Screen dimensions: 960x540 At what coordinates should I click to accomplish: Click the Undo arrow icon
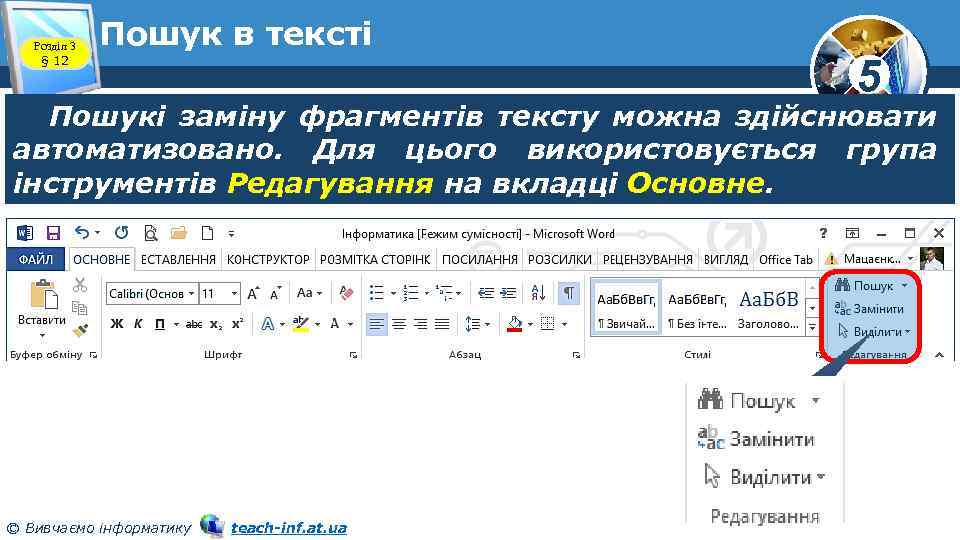(82, 233)
